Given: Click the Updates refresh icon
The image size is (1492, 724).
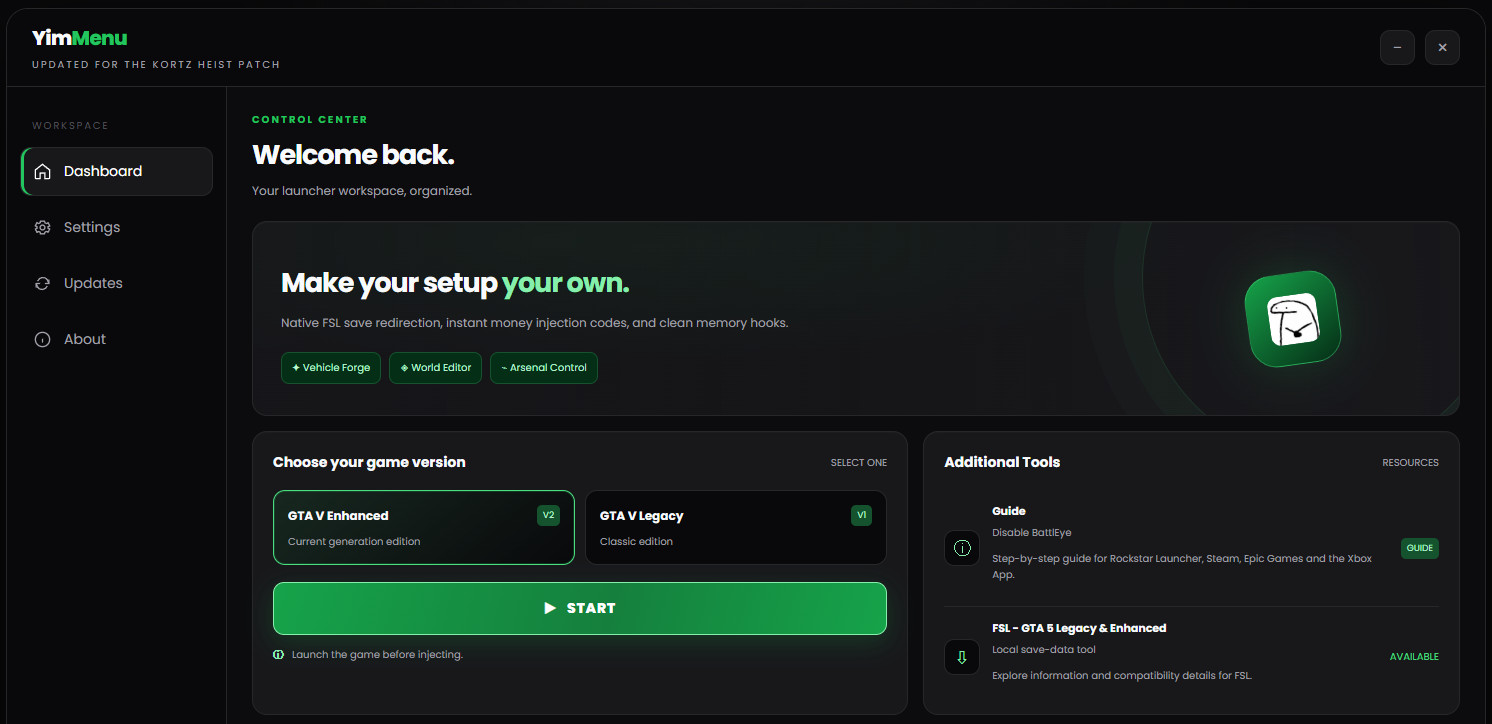Looking at the screenshot, I should pos(42,283).
